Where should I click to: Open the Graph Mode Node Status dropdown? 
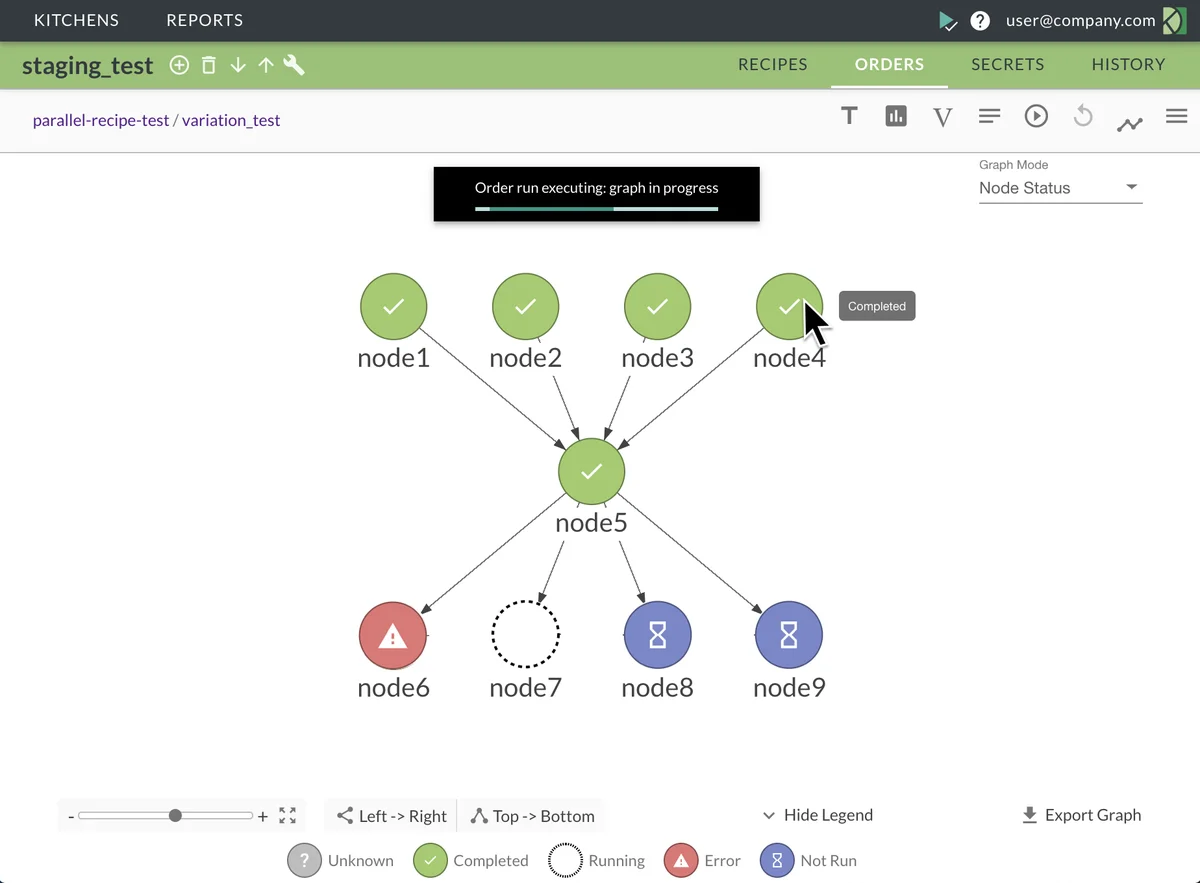[x=1060, y=188]
